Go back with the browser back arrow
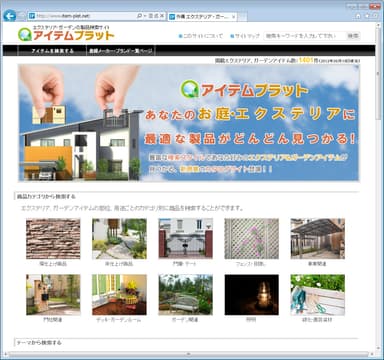This screenshot has height=360, width=384. (x=9, y=15)
